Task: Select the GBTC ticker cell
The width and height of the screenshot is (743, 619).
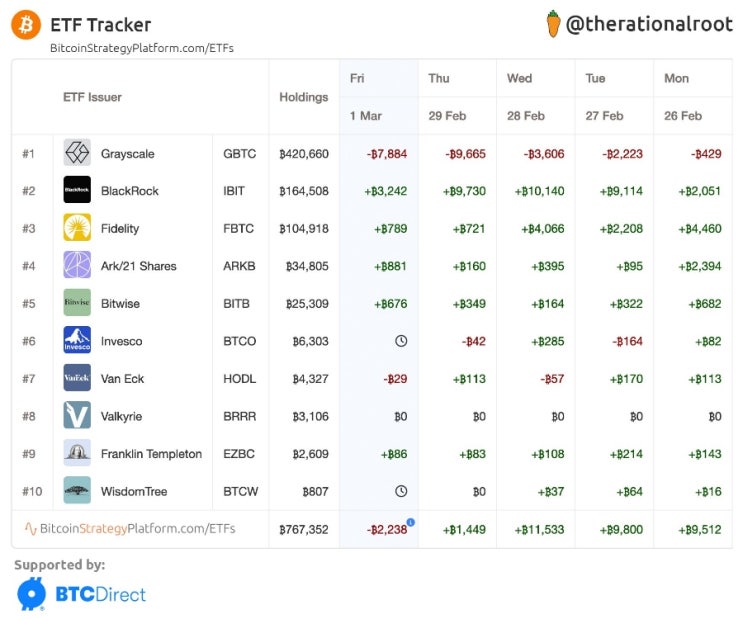Action: click(239, 154)
